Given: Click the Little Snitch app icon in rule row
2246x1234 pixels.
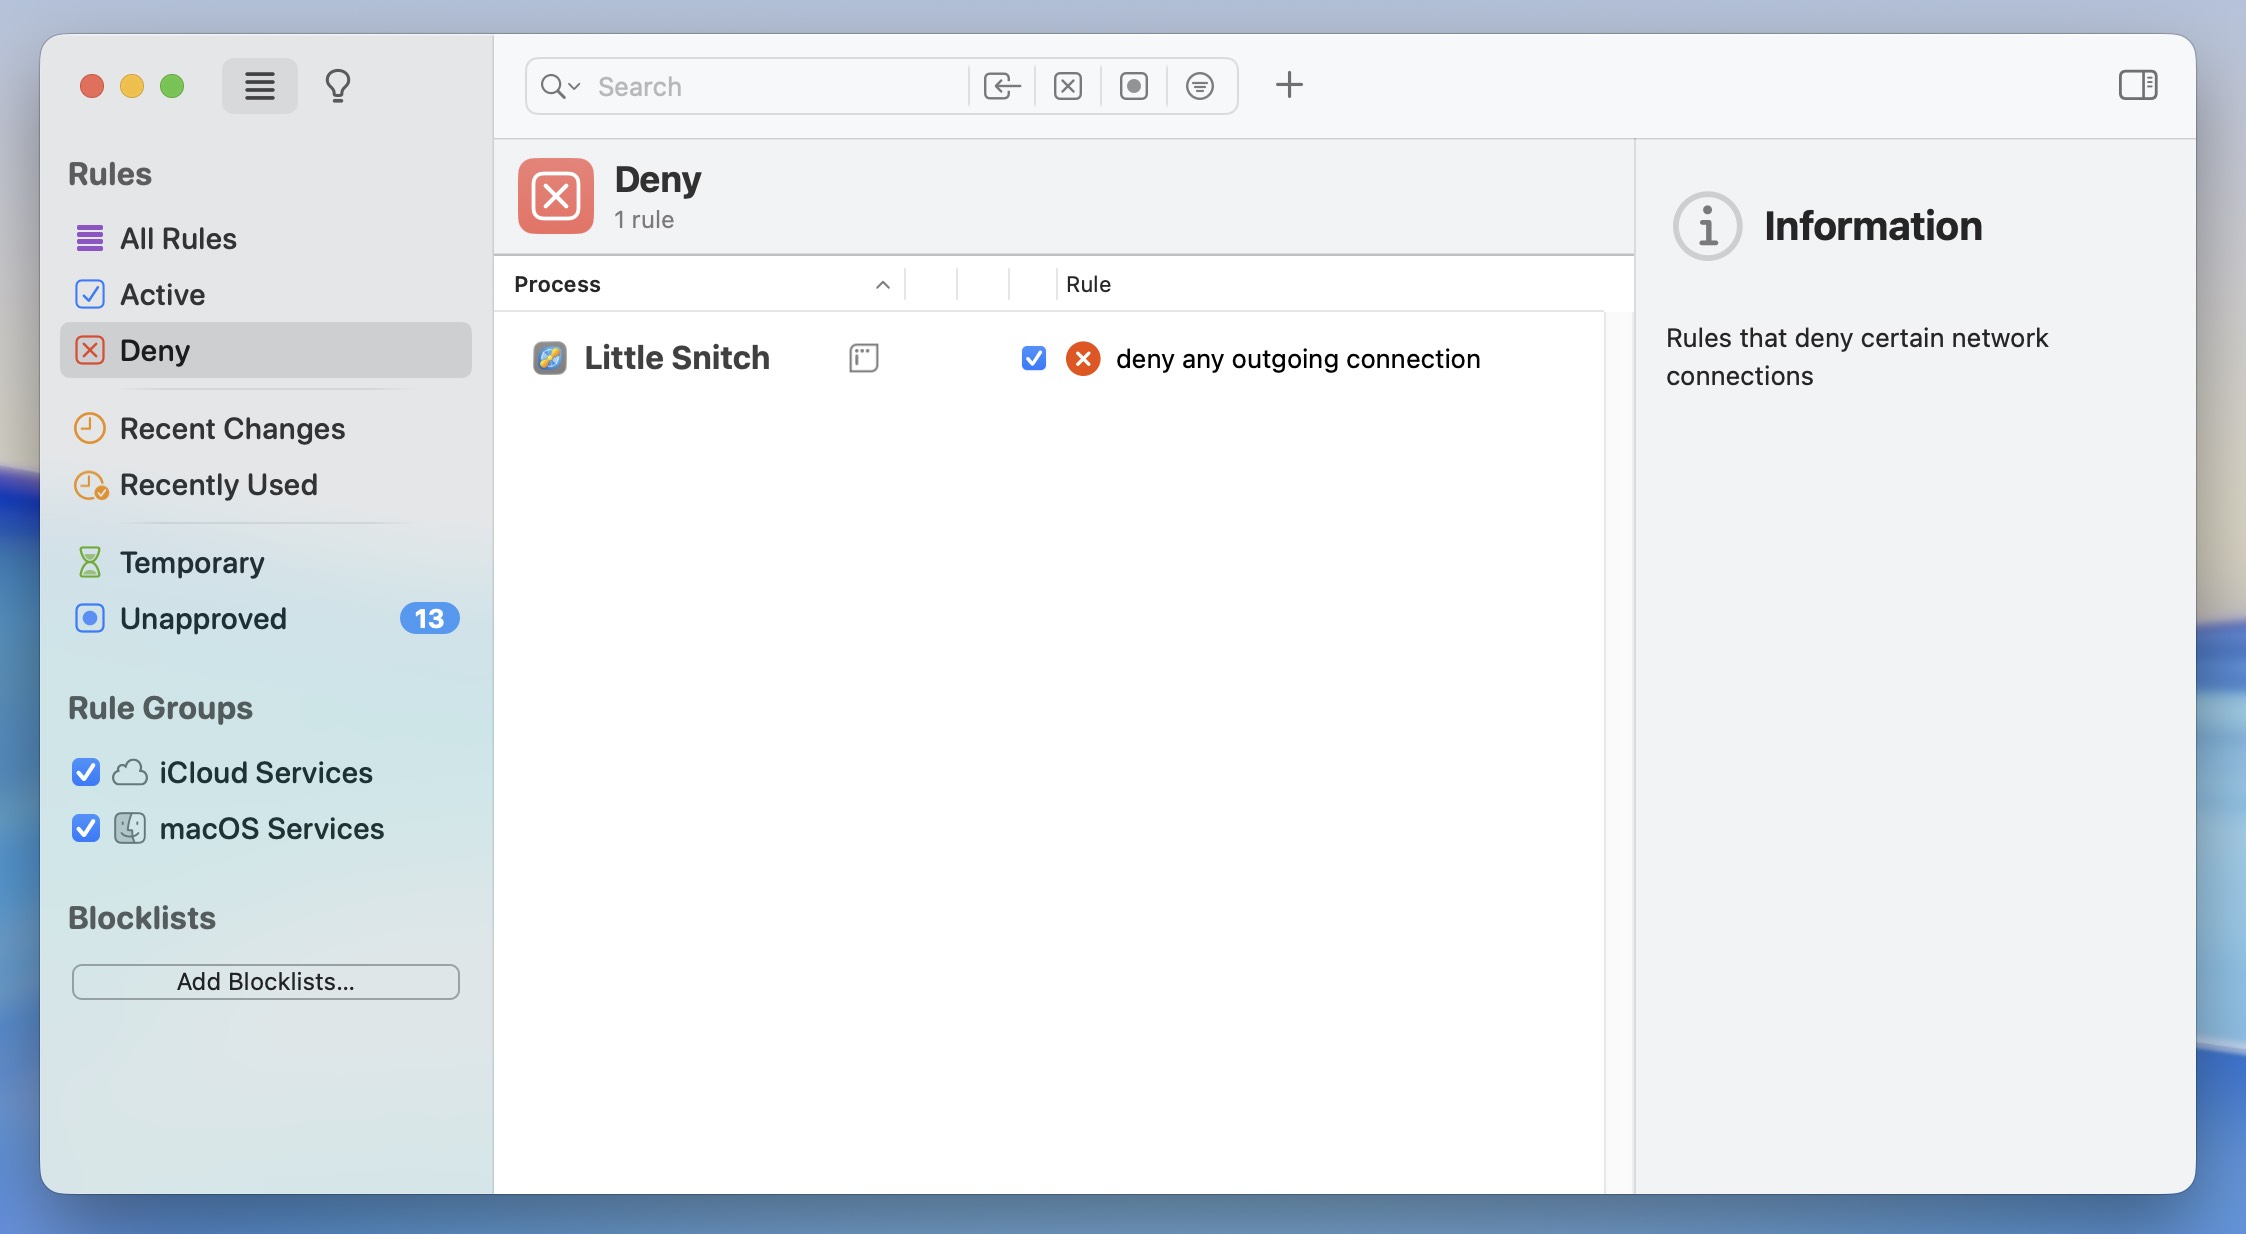Looking at the screenshot, I should tap(549, 358).
